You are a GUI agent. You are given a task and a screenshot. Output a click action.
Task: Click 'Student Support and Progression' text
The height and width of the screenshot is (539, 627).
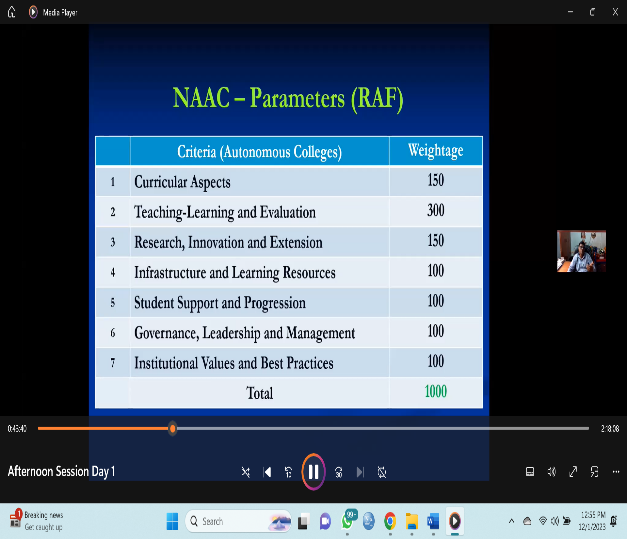pyautogui.click(x=220, y=303)
